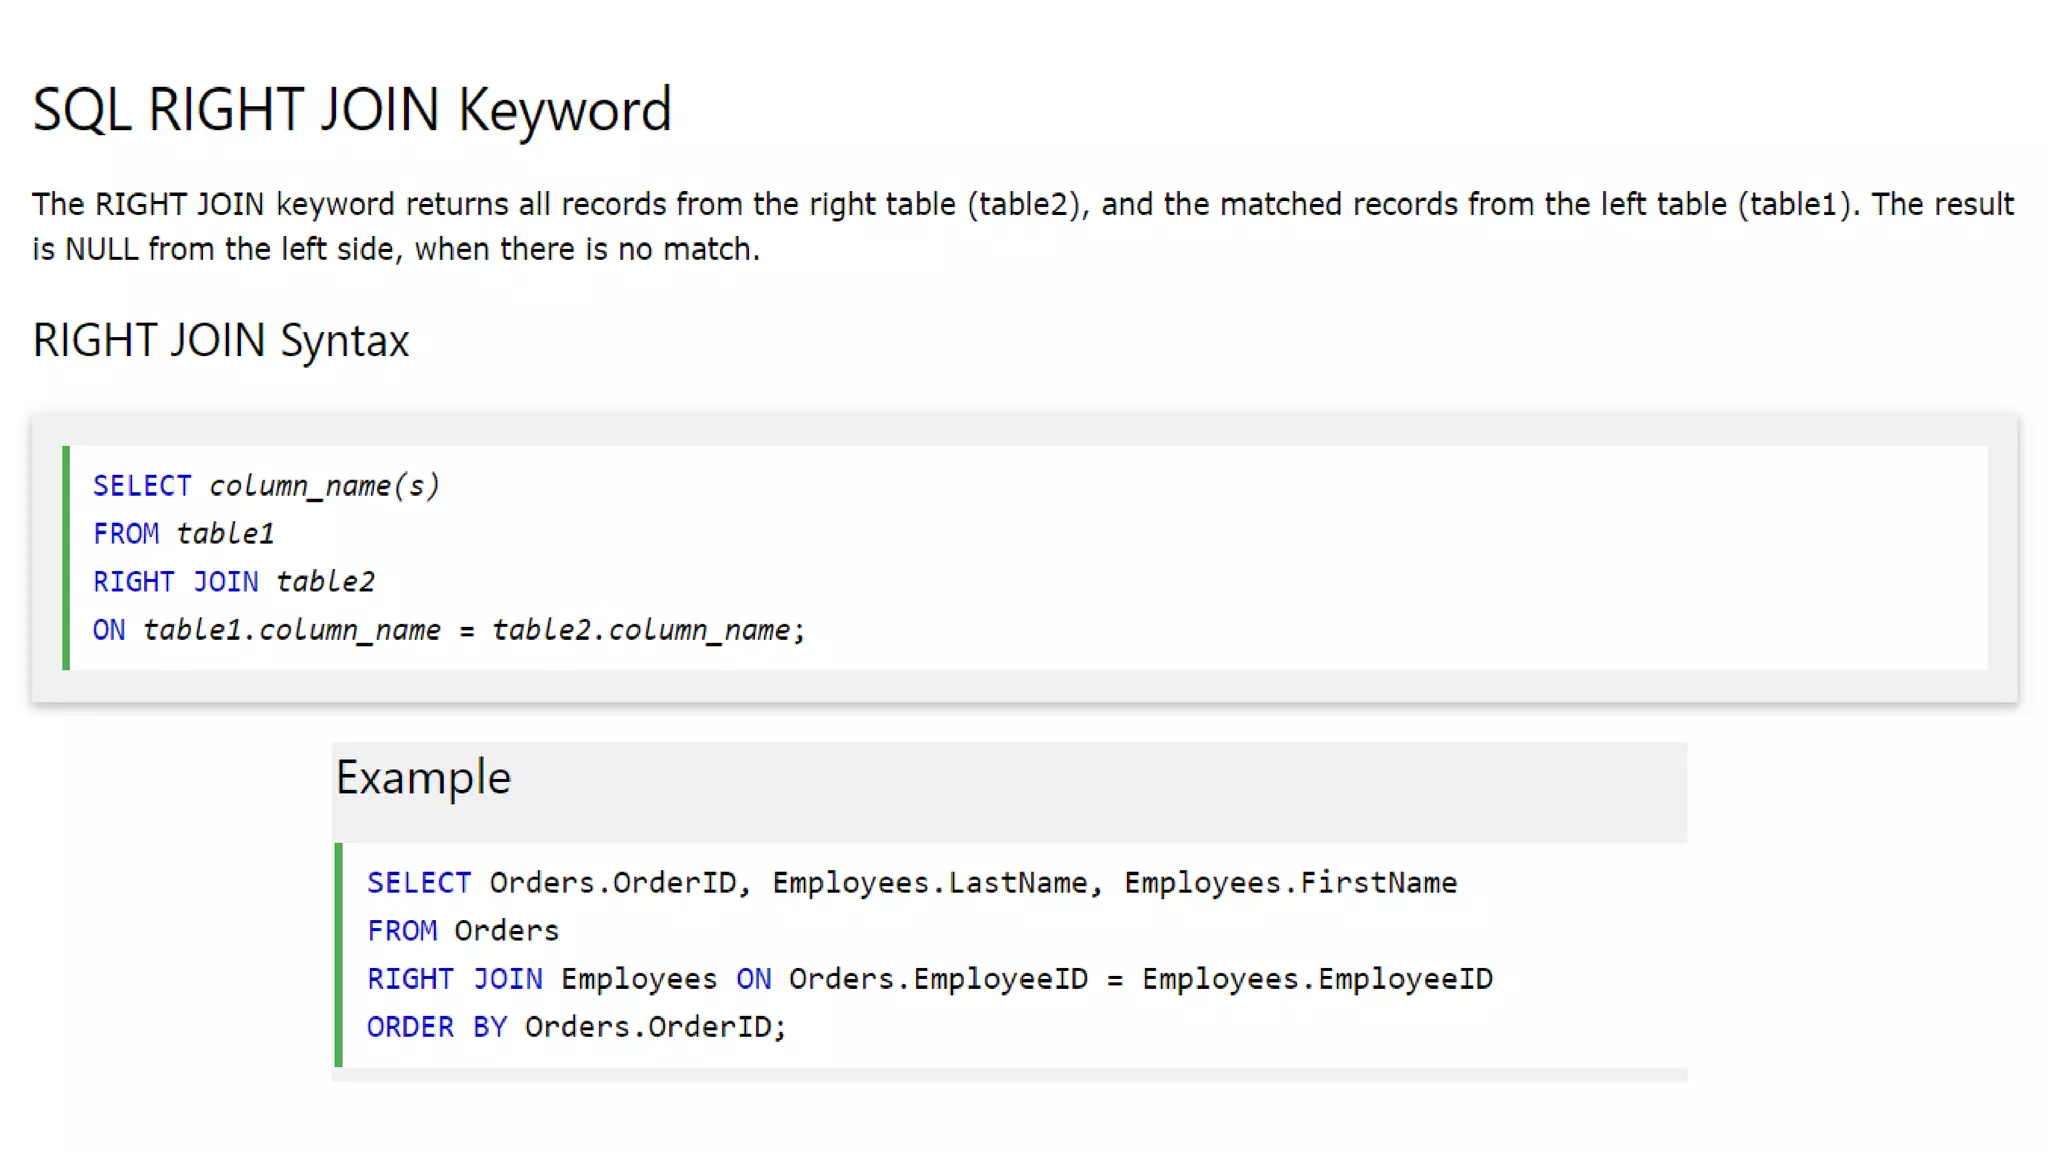
Task: Click the 'SELECT Orders.OrderID, Employees.LastName' example line
Action: [x=912, y=883]
